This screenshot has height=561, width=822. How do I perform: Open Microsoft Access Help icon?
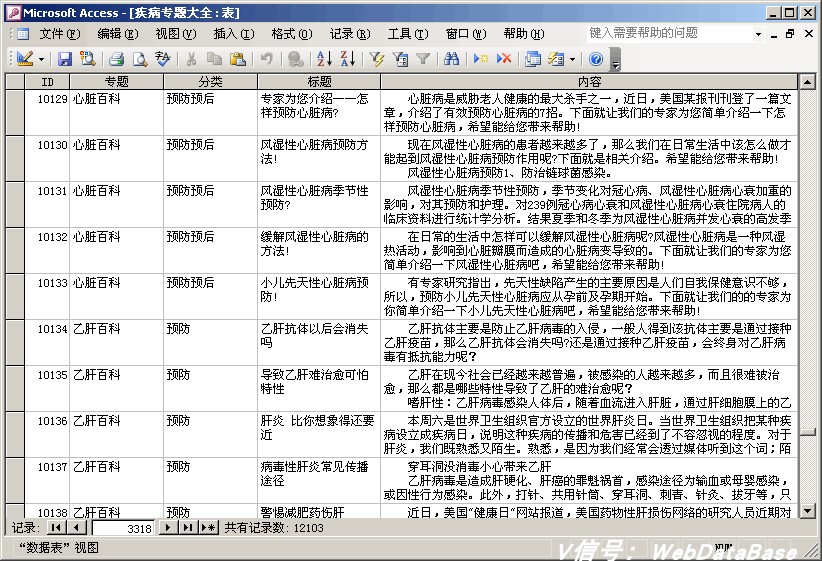pyautogui.click(x=596, y=59)
